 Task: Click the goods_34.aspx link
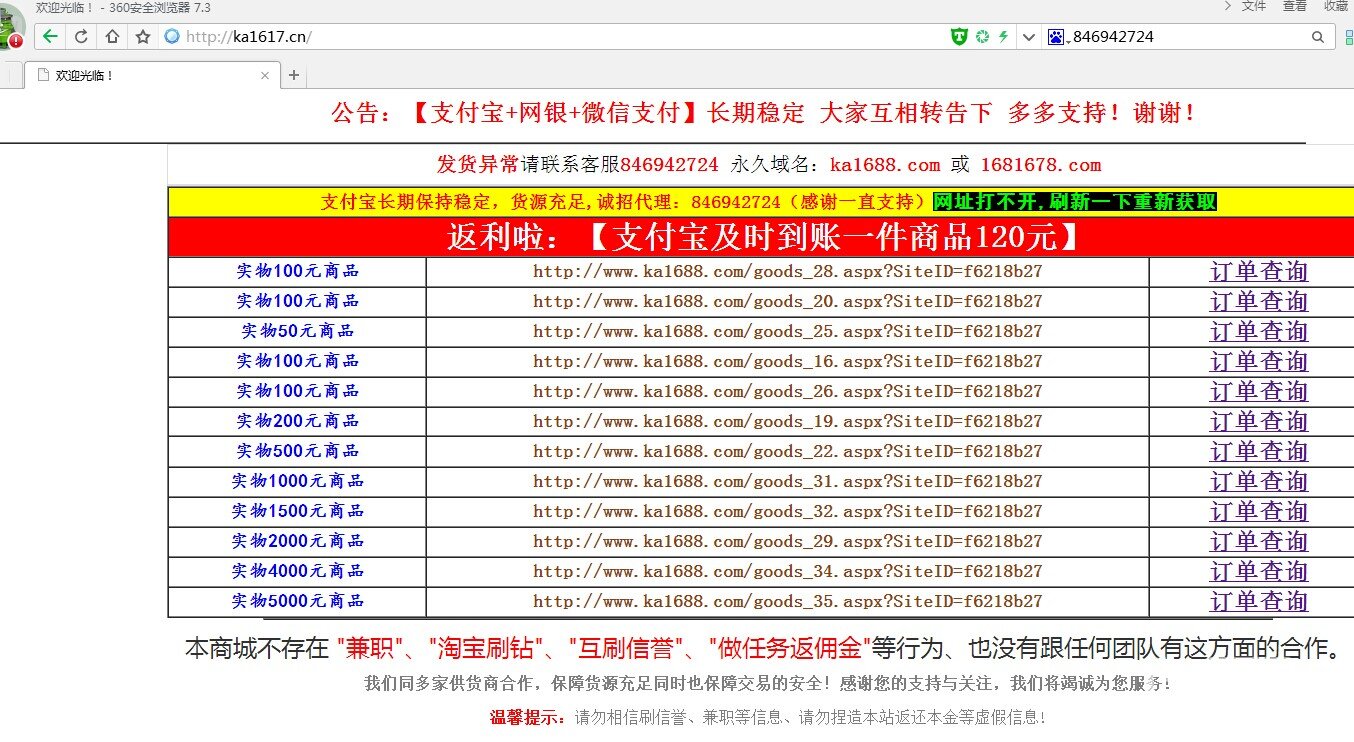click(x=788, y=571)
